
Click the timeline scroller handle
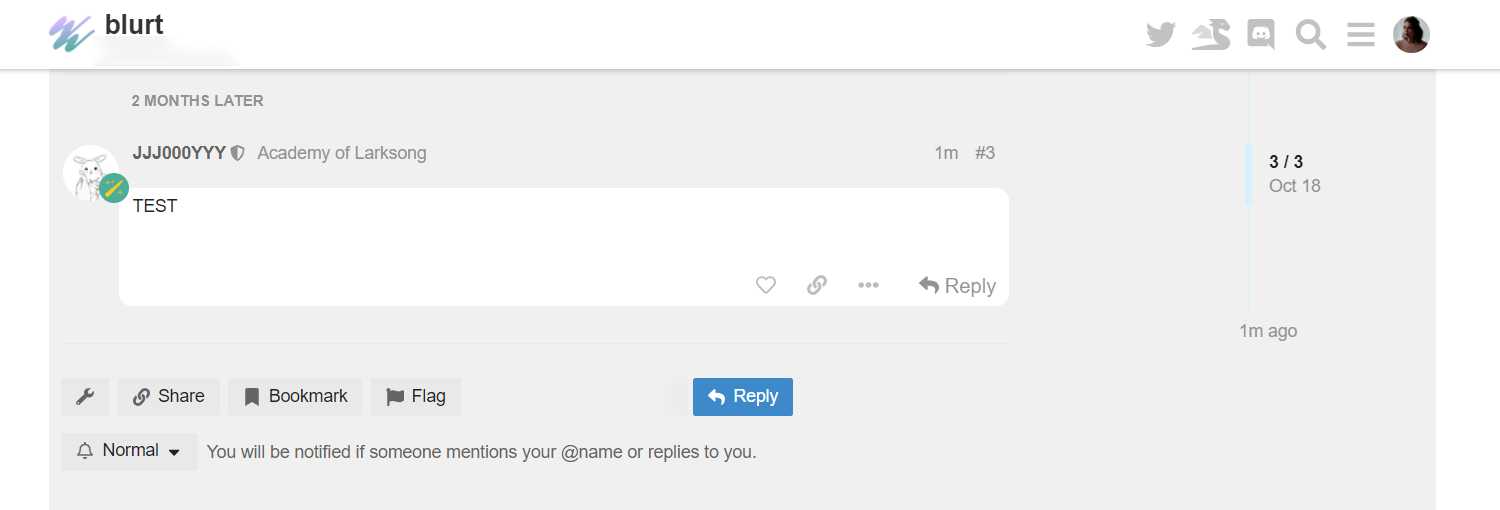pyautogui.click(x=1249, y=174)
